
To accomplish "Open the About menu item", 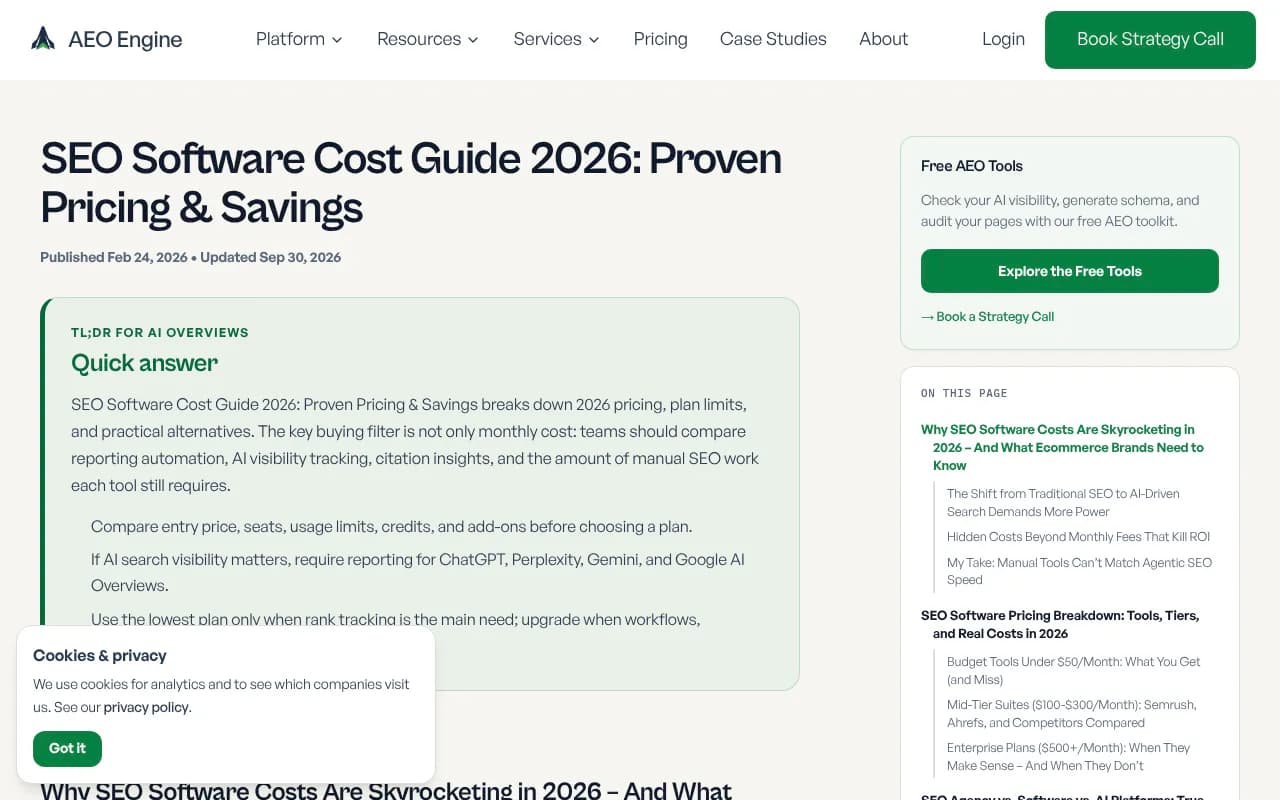I will tap(883, 39).
